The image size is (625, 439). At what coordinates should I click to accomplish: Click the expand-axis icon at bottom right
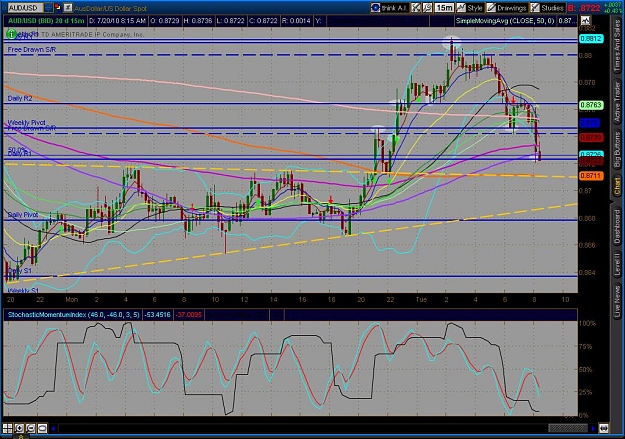point(604,428)
